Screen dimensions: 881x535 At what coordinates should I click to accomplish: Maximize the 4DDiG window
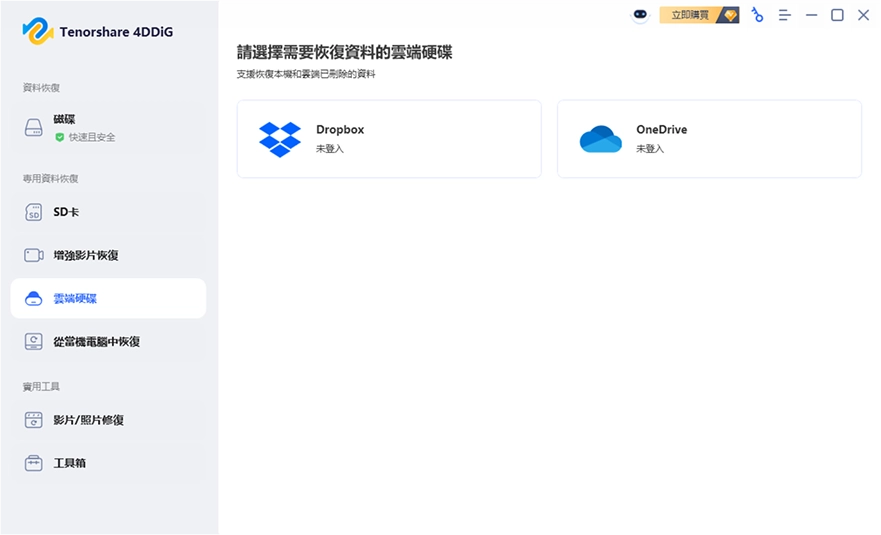tap(837, 15)
